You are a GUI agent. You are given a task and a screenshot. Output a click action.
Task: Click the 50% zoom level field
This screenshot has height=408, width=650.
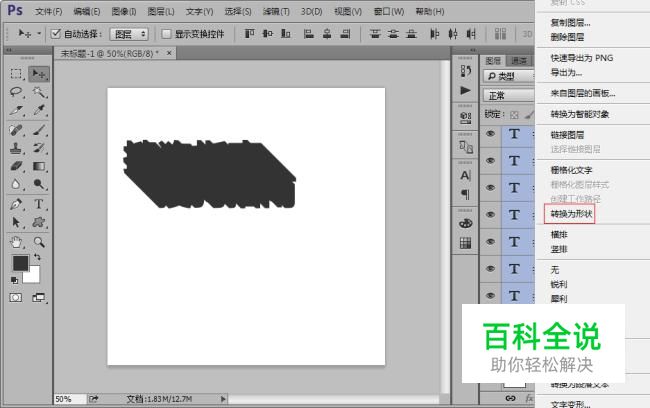(x=70, y=399)
